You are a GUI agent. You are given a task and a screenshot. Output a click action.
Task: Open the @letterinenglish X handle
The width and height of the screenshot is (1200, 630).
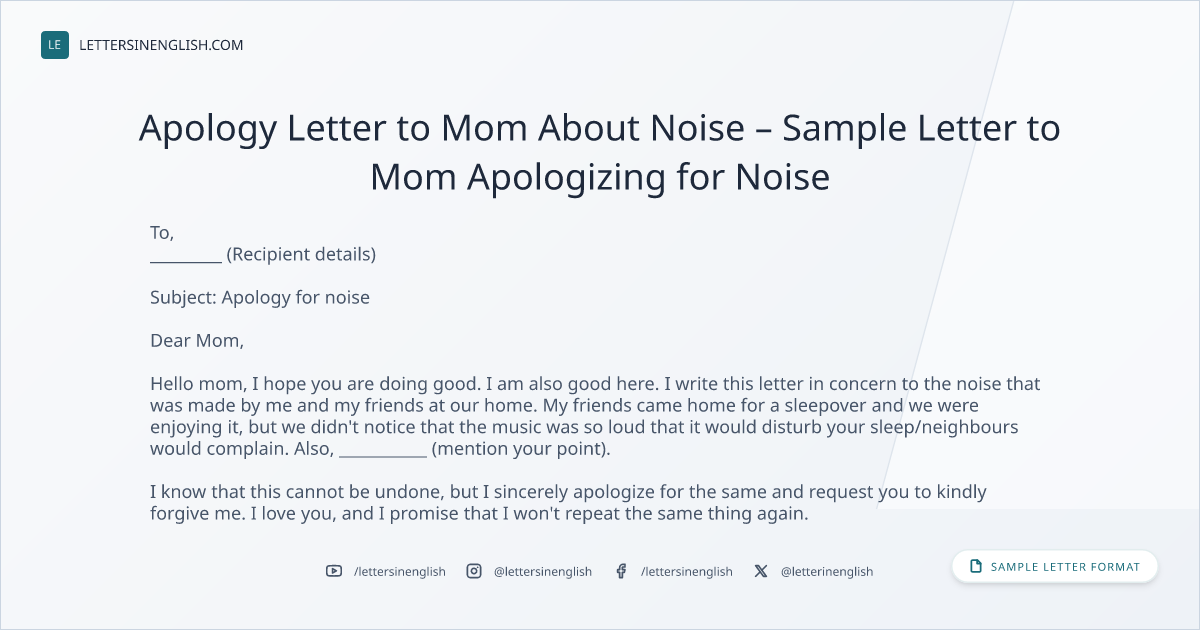827,571
